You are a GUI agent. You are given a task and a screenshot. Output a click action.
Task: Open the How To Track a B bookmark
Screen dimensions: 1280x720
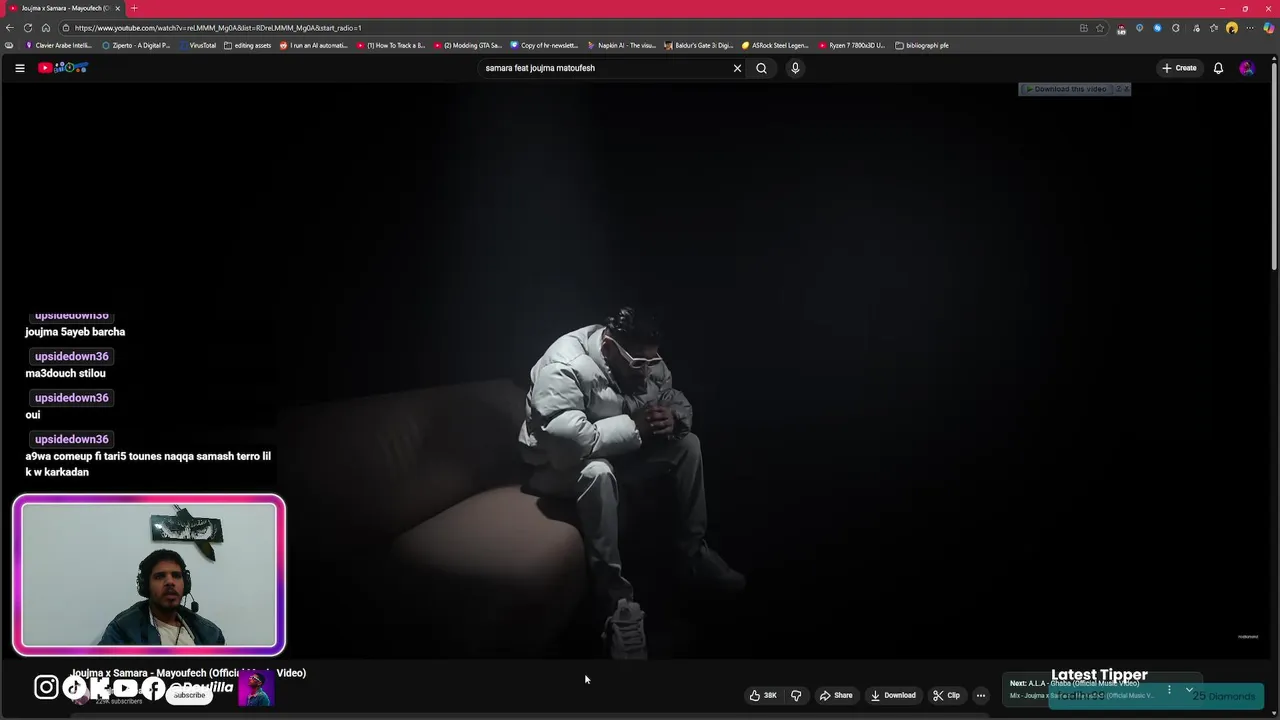pos(391,45)
